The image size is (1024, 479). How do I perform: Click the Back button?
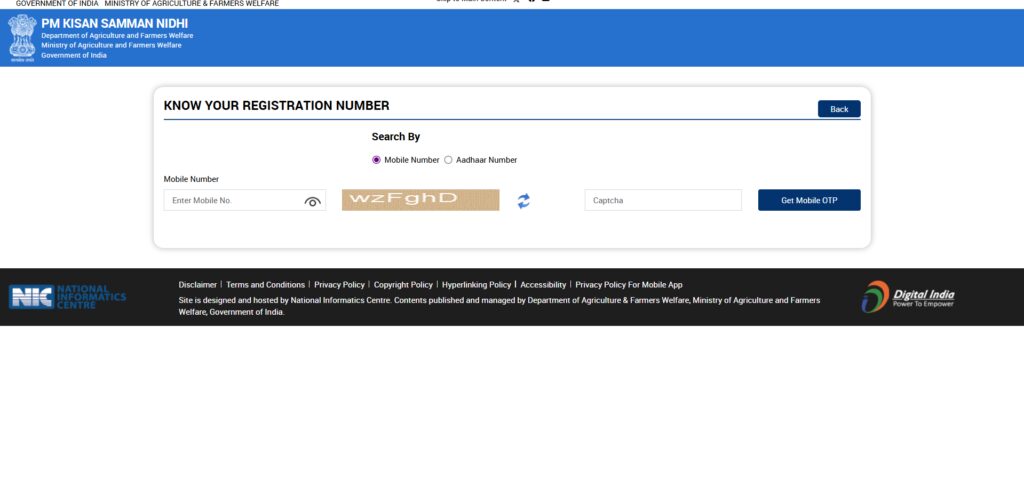point(839,109)
